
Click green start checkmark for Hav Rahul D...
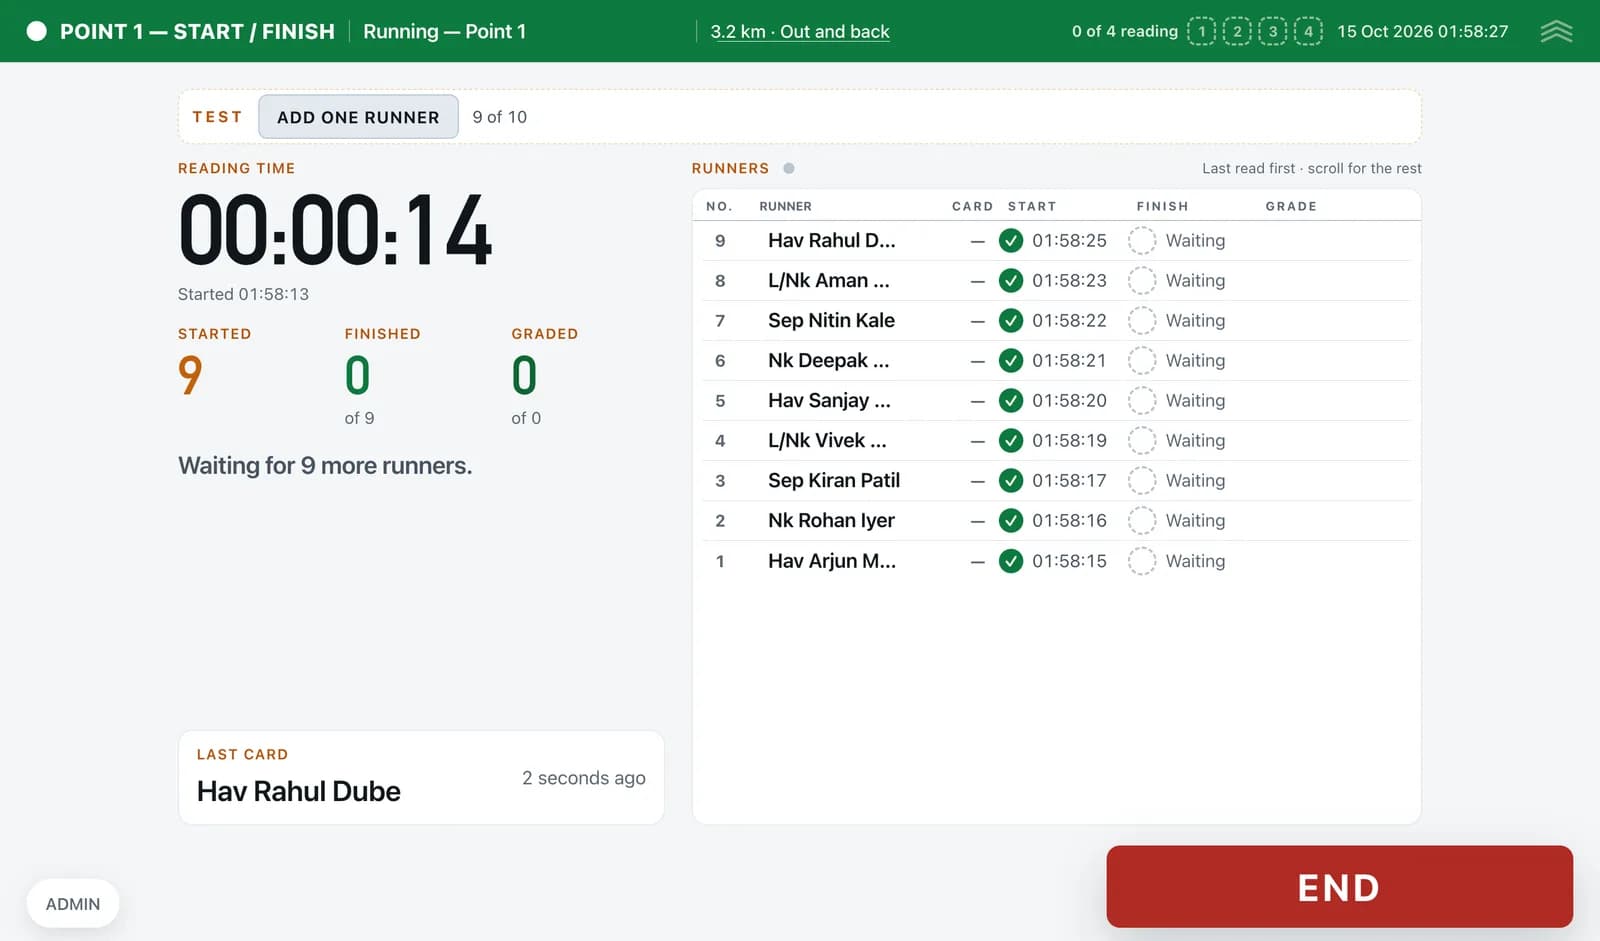tap(1011, 240)
